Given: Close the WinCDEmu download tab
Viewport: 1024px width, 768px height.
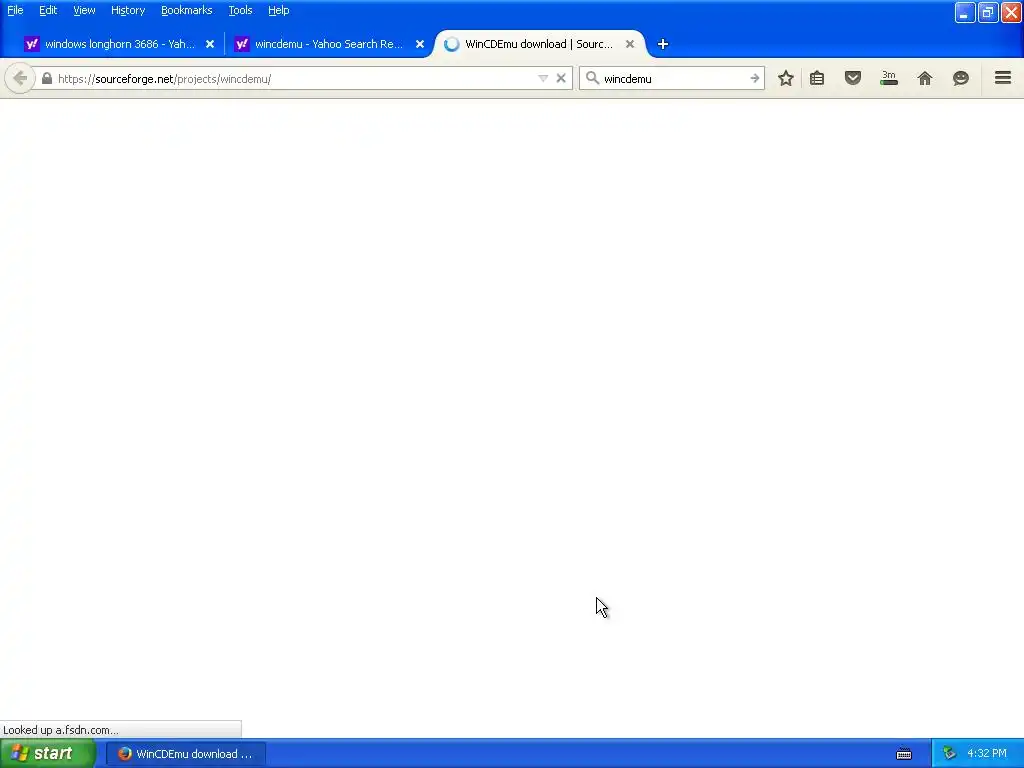Looking at the screenshot, I should (x=630, y=44).
